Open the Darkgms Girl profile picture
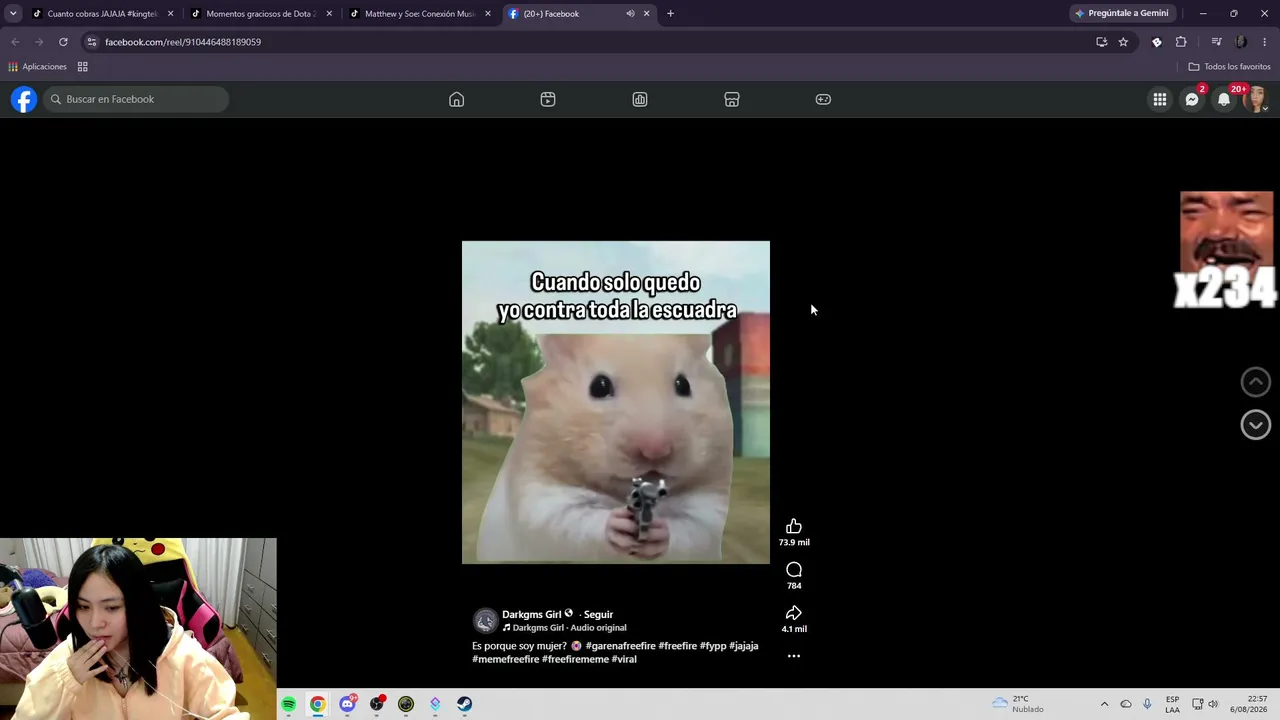Image resolution: width=1280 pixels, height=720 pixels. click(x=485, y=621)
